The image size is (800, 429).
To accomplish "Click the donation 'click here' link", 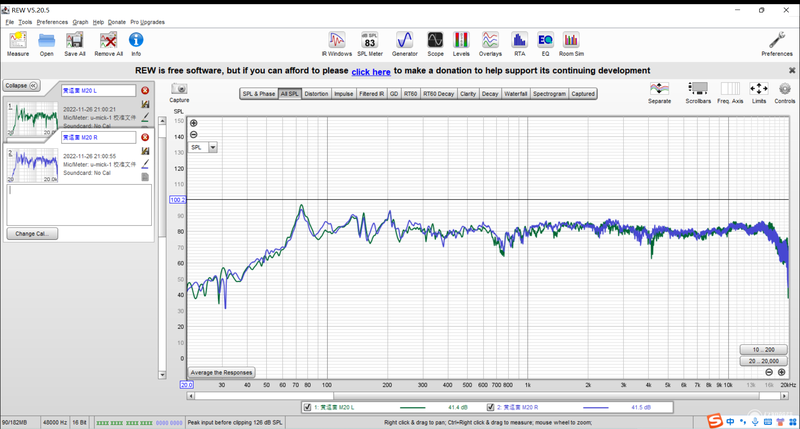I will click(371, 72).
